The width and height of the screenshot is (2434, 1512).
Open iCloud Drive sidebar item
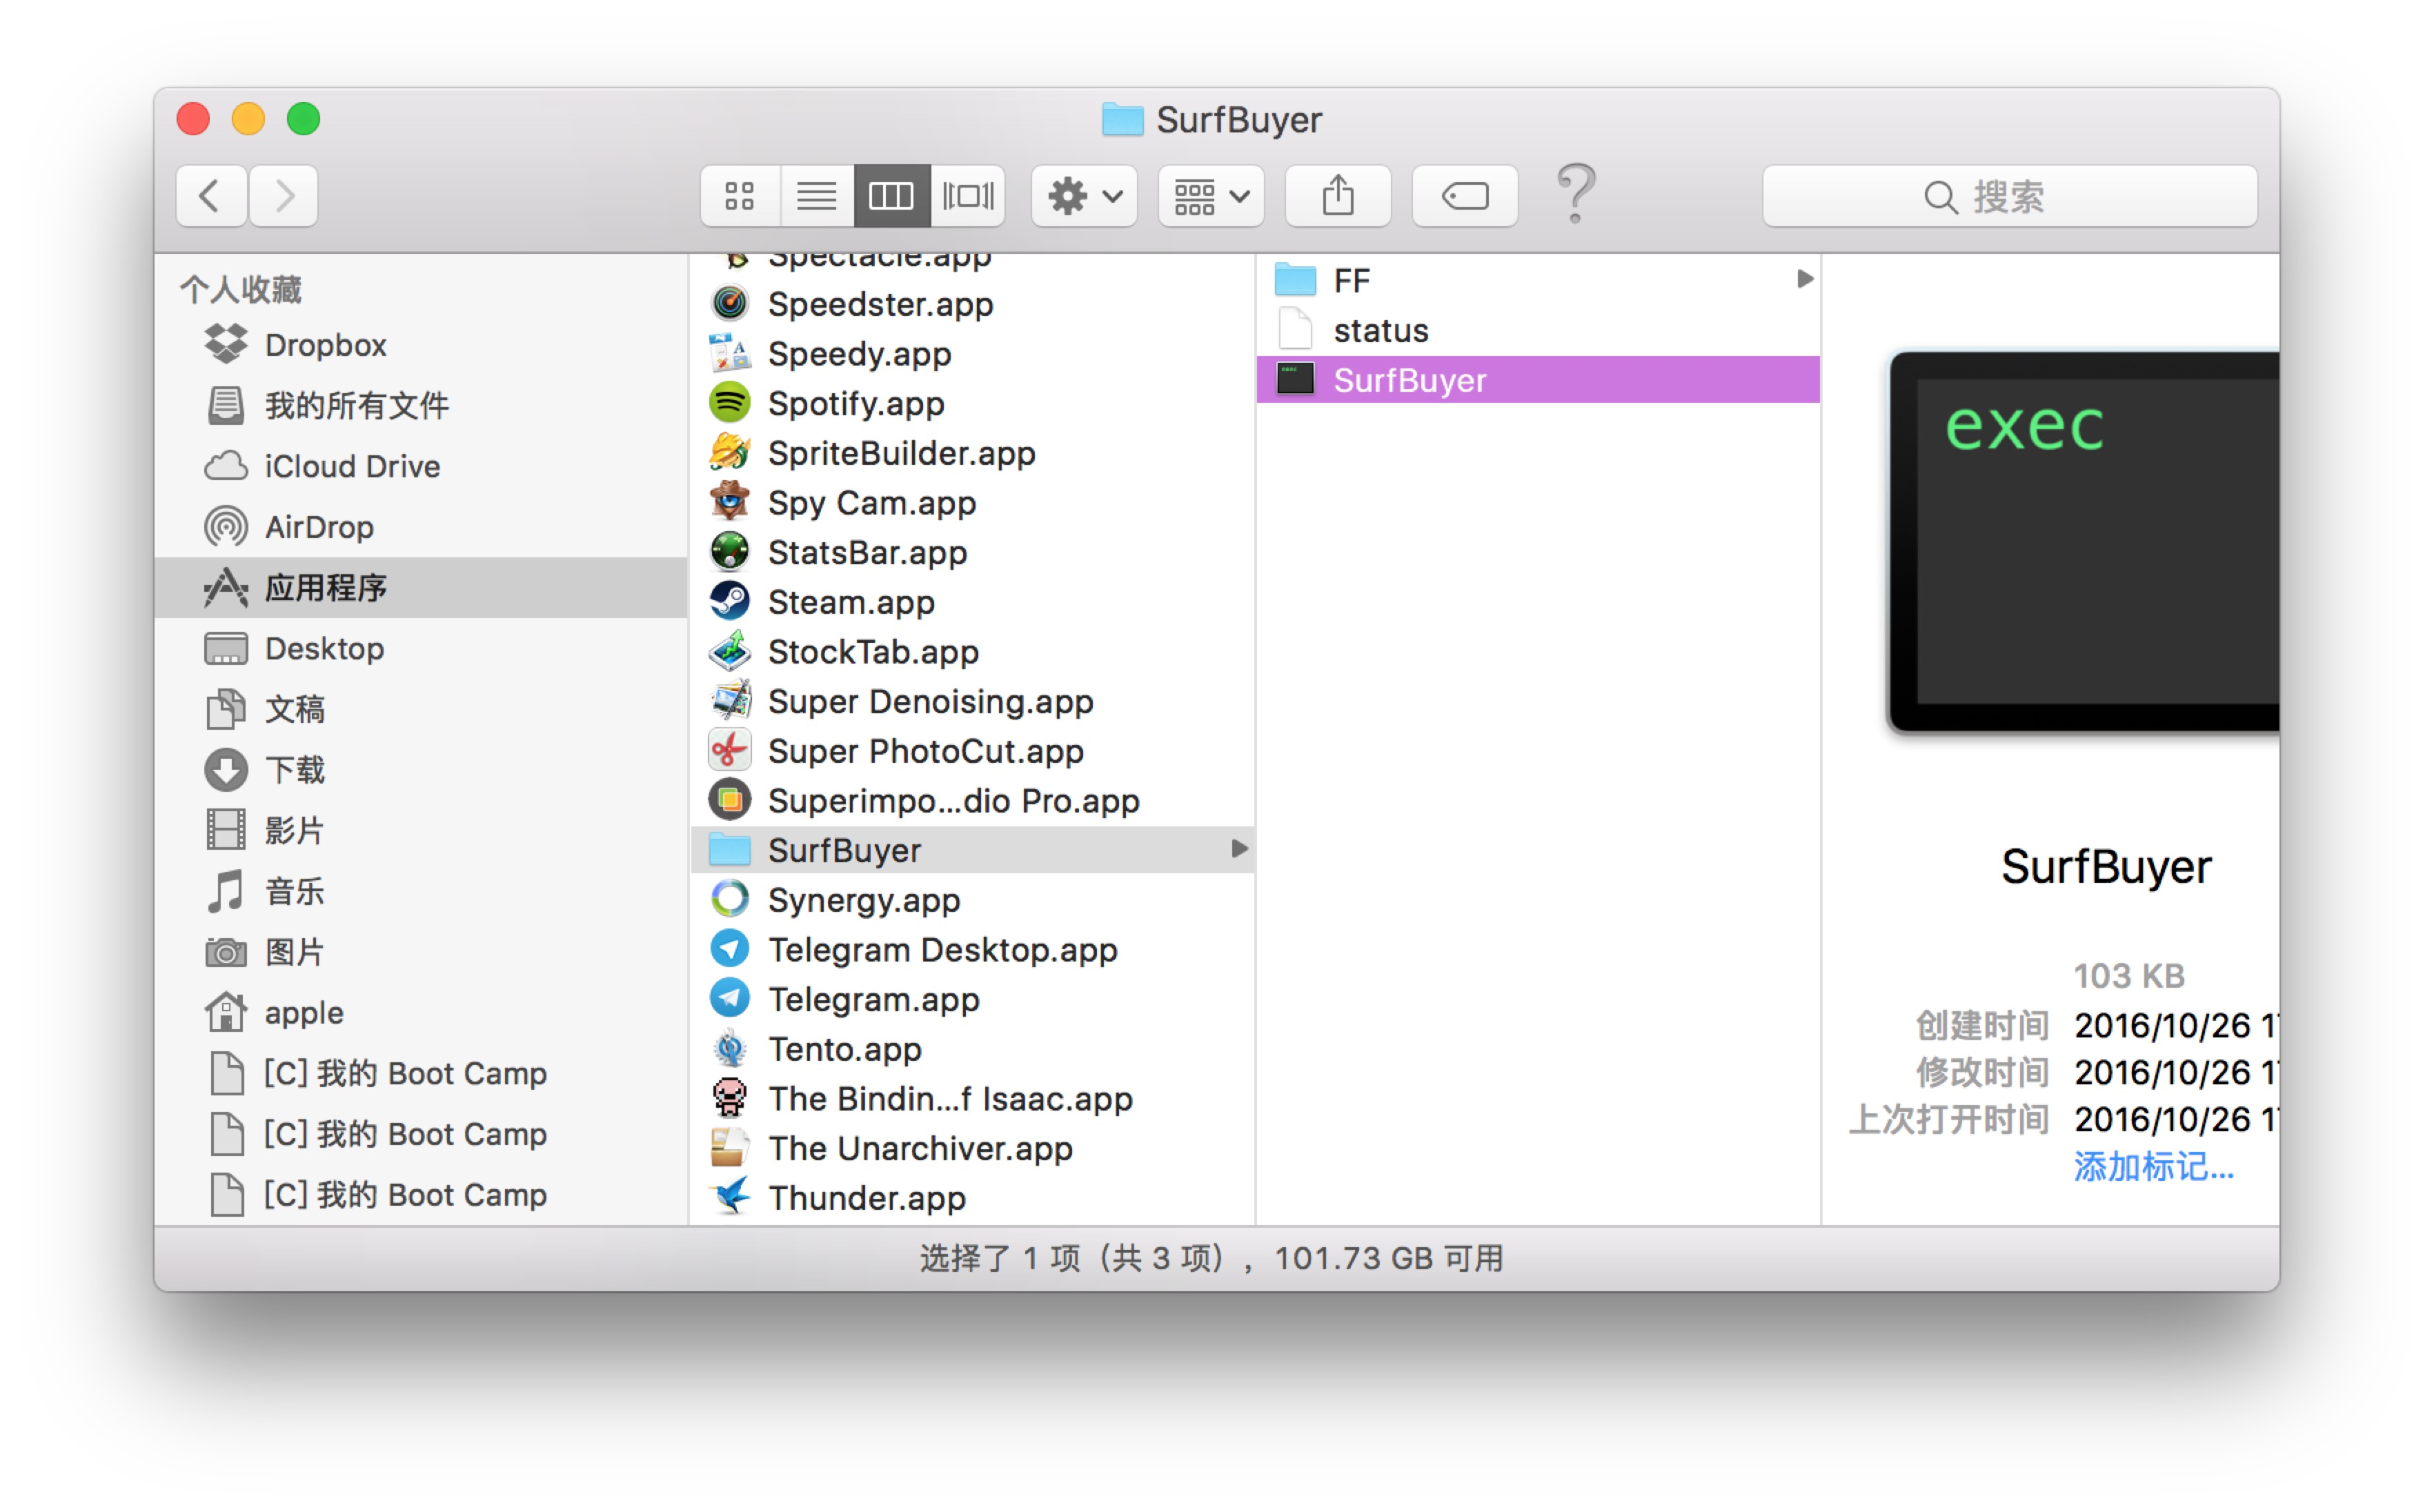pos(351,466)
